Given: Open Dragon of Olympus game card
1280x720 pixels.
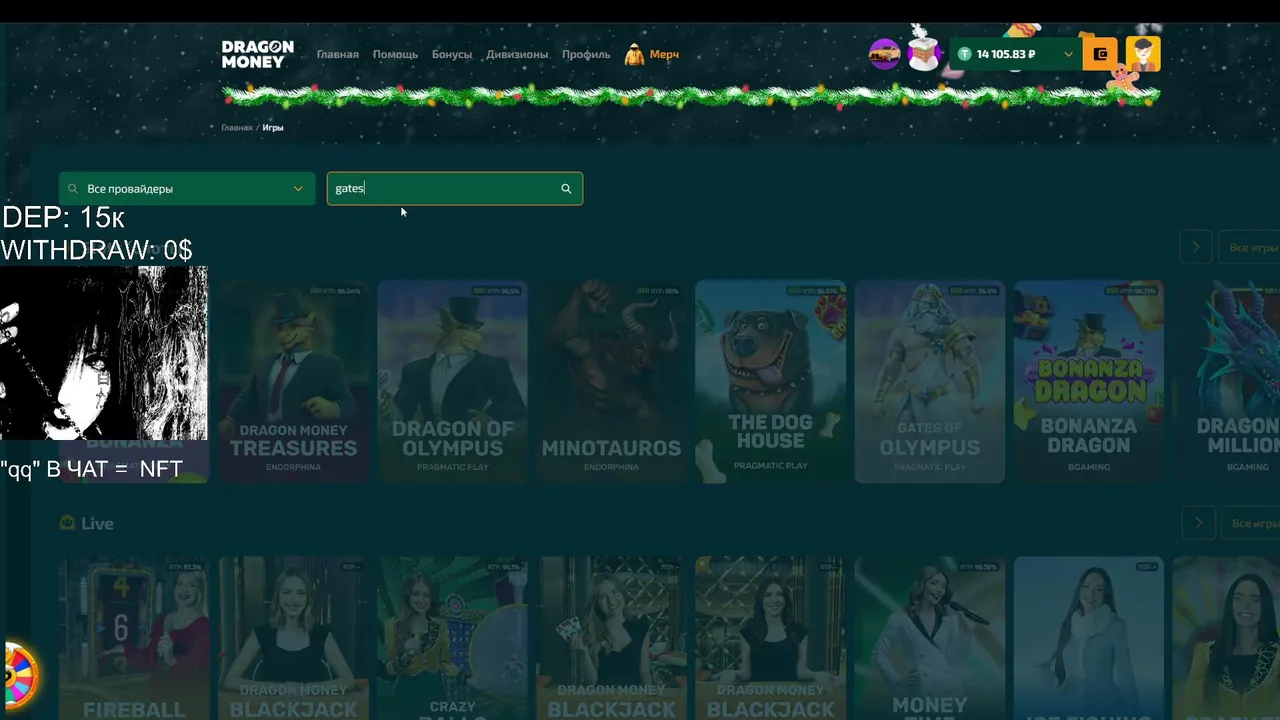Looking at the screenshot, I should click(x=452, y=381).
